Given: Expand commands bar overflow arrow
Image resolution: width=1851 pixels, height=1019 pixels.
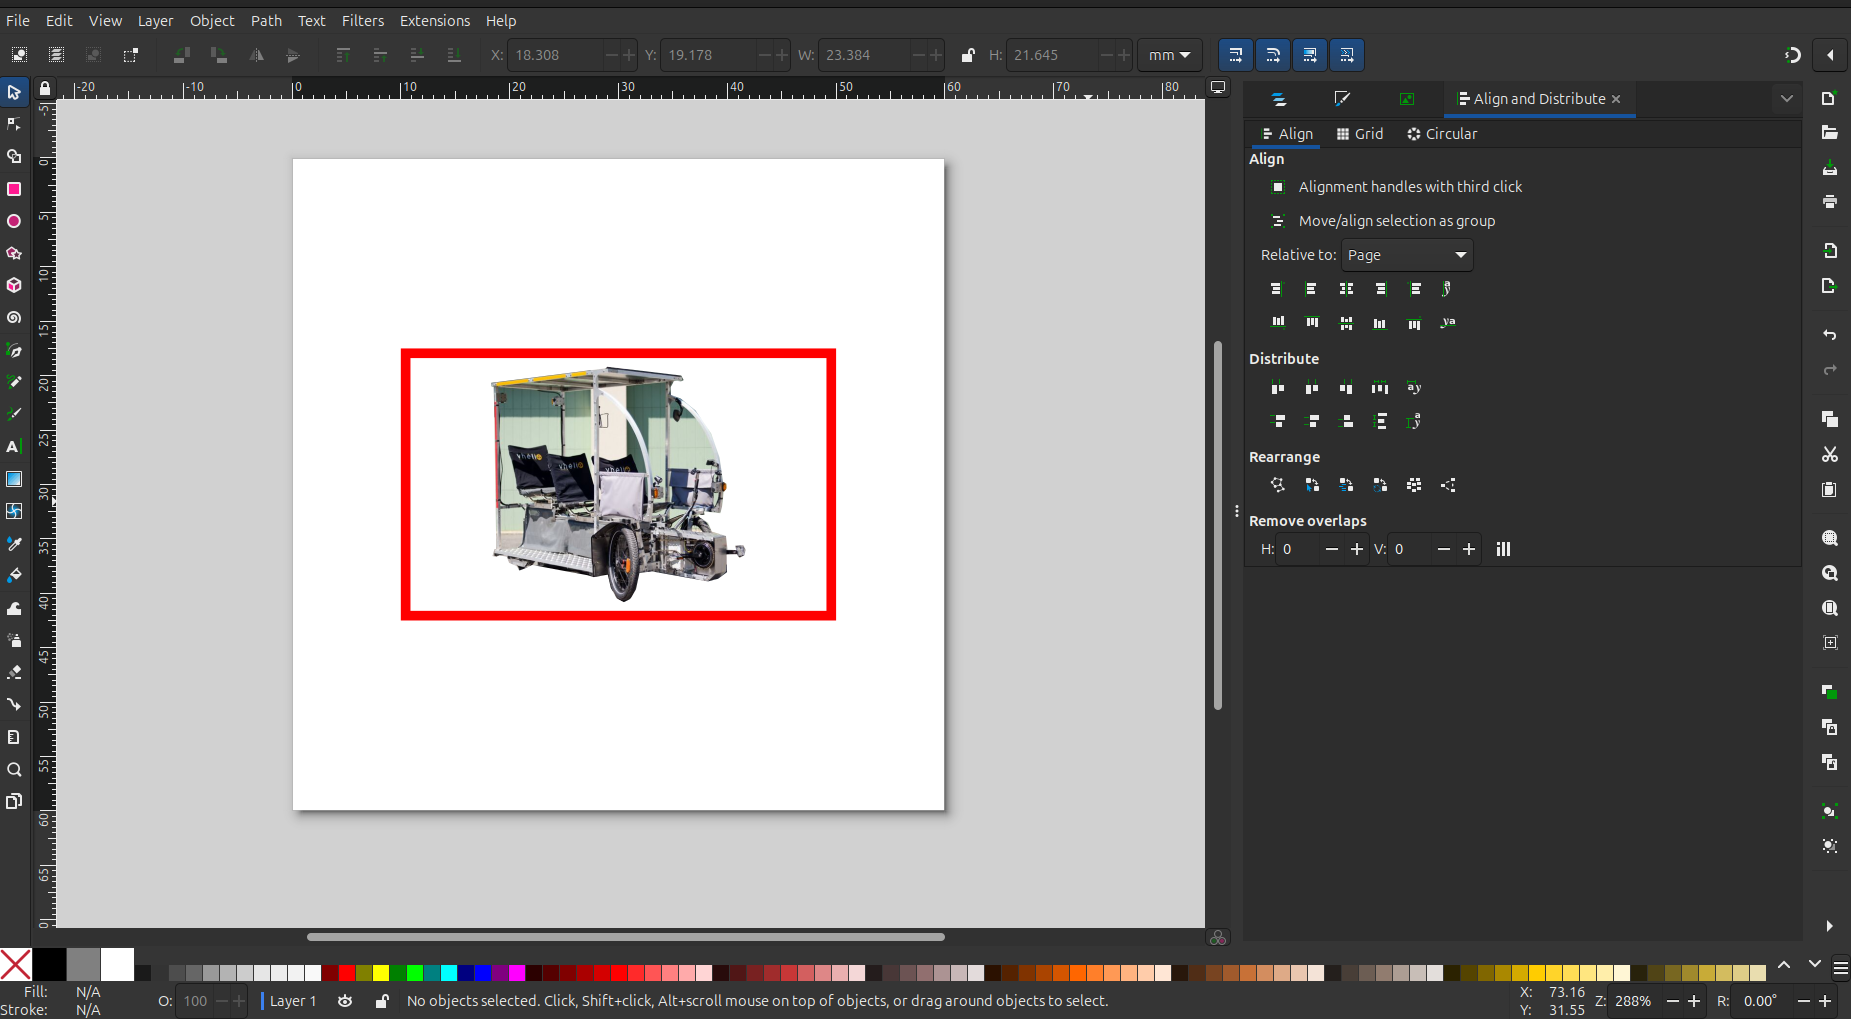Looking at the screenshot, I should (x=1829, y=926).
